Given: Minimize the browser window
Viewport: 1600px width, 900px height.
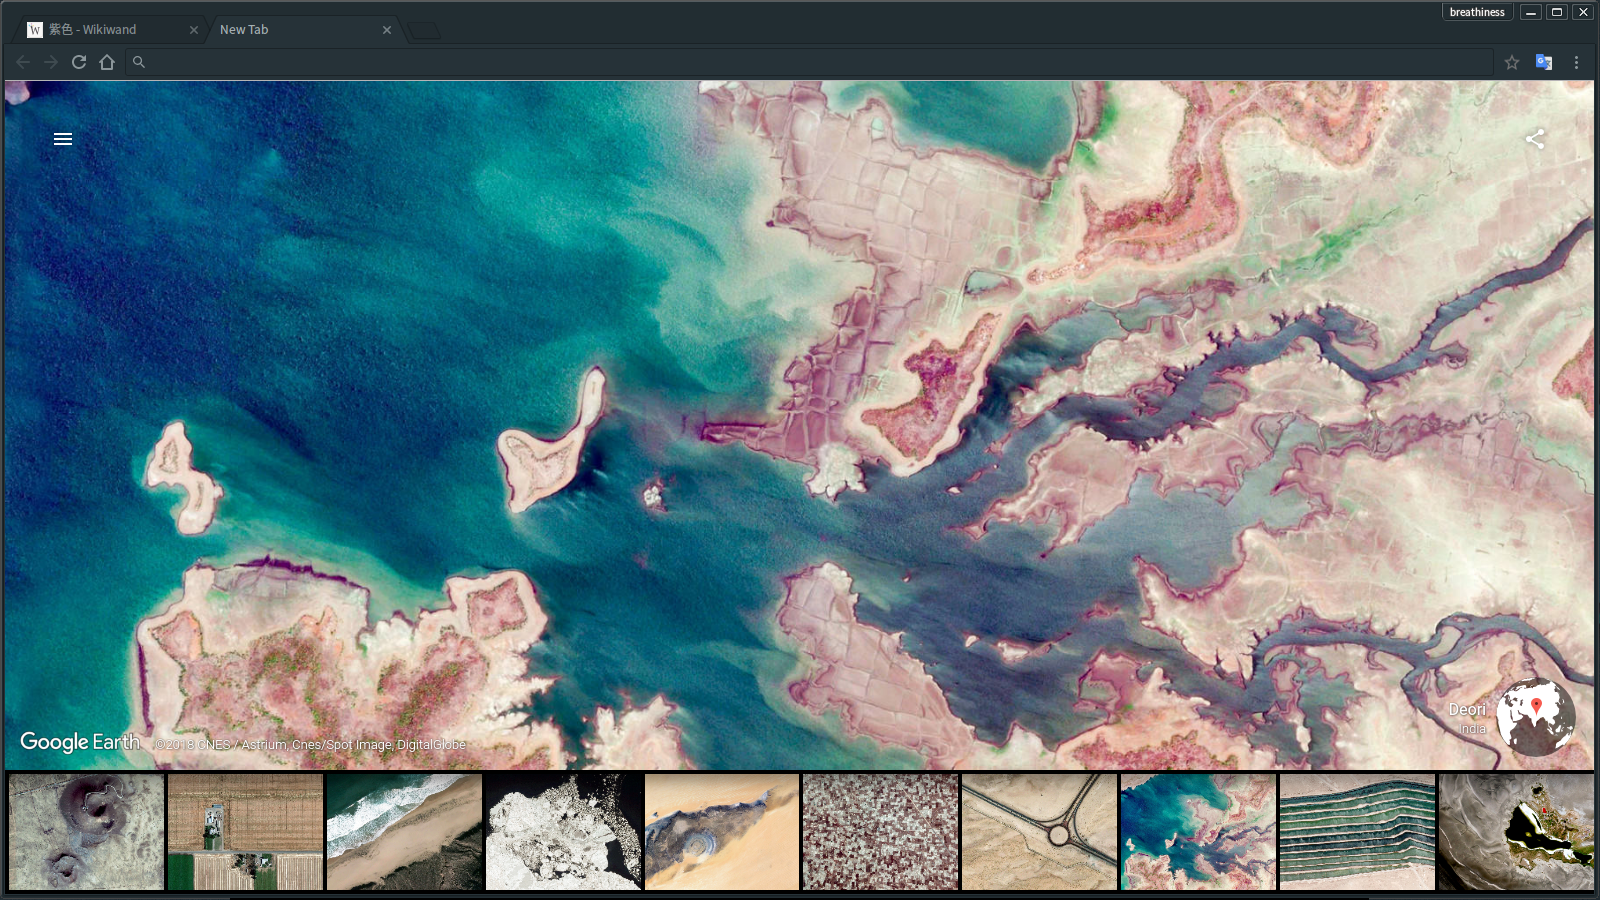Looking at the screenshot, I should pyautogui.click(x=1531, y=12).
